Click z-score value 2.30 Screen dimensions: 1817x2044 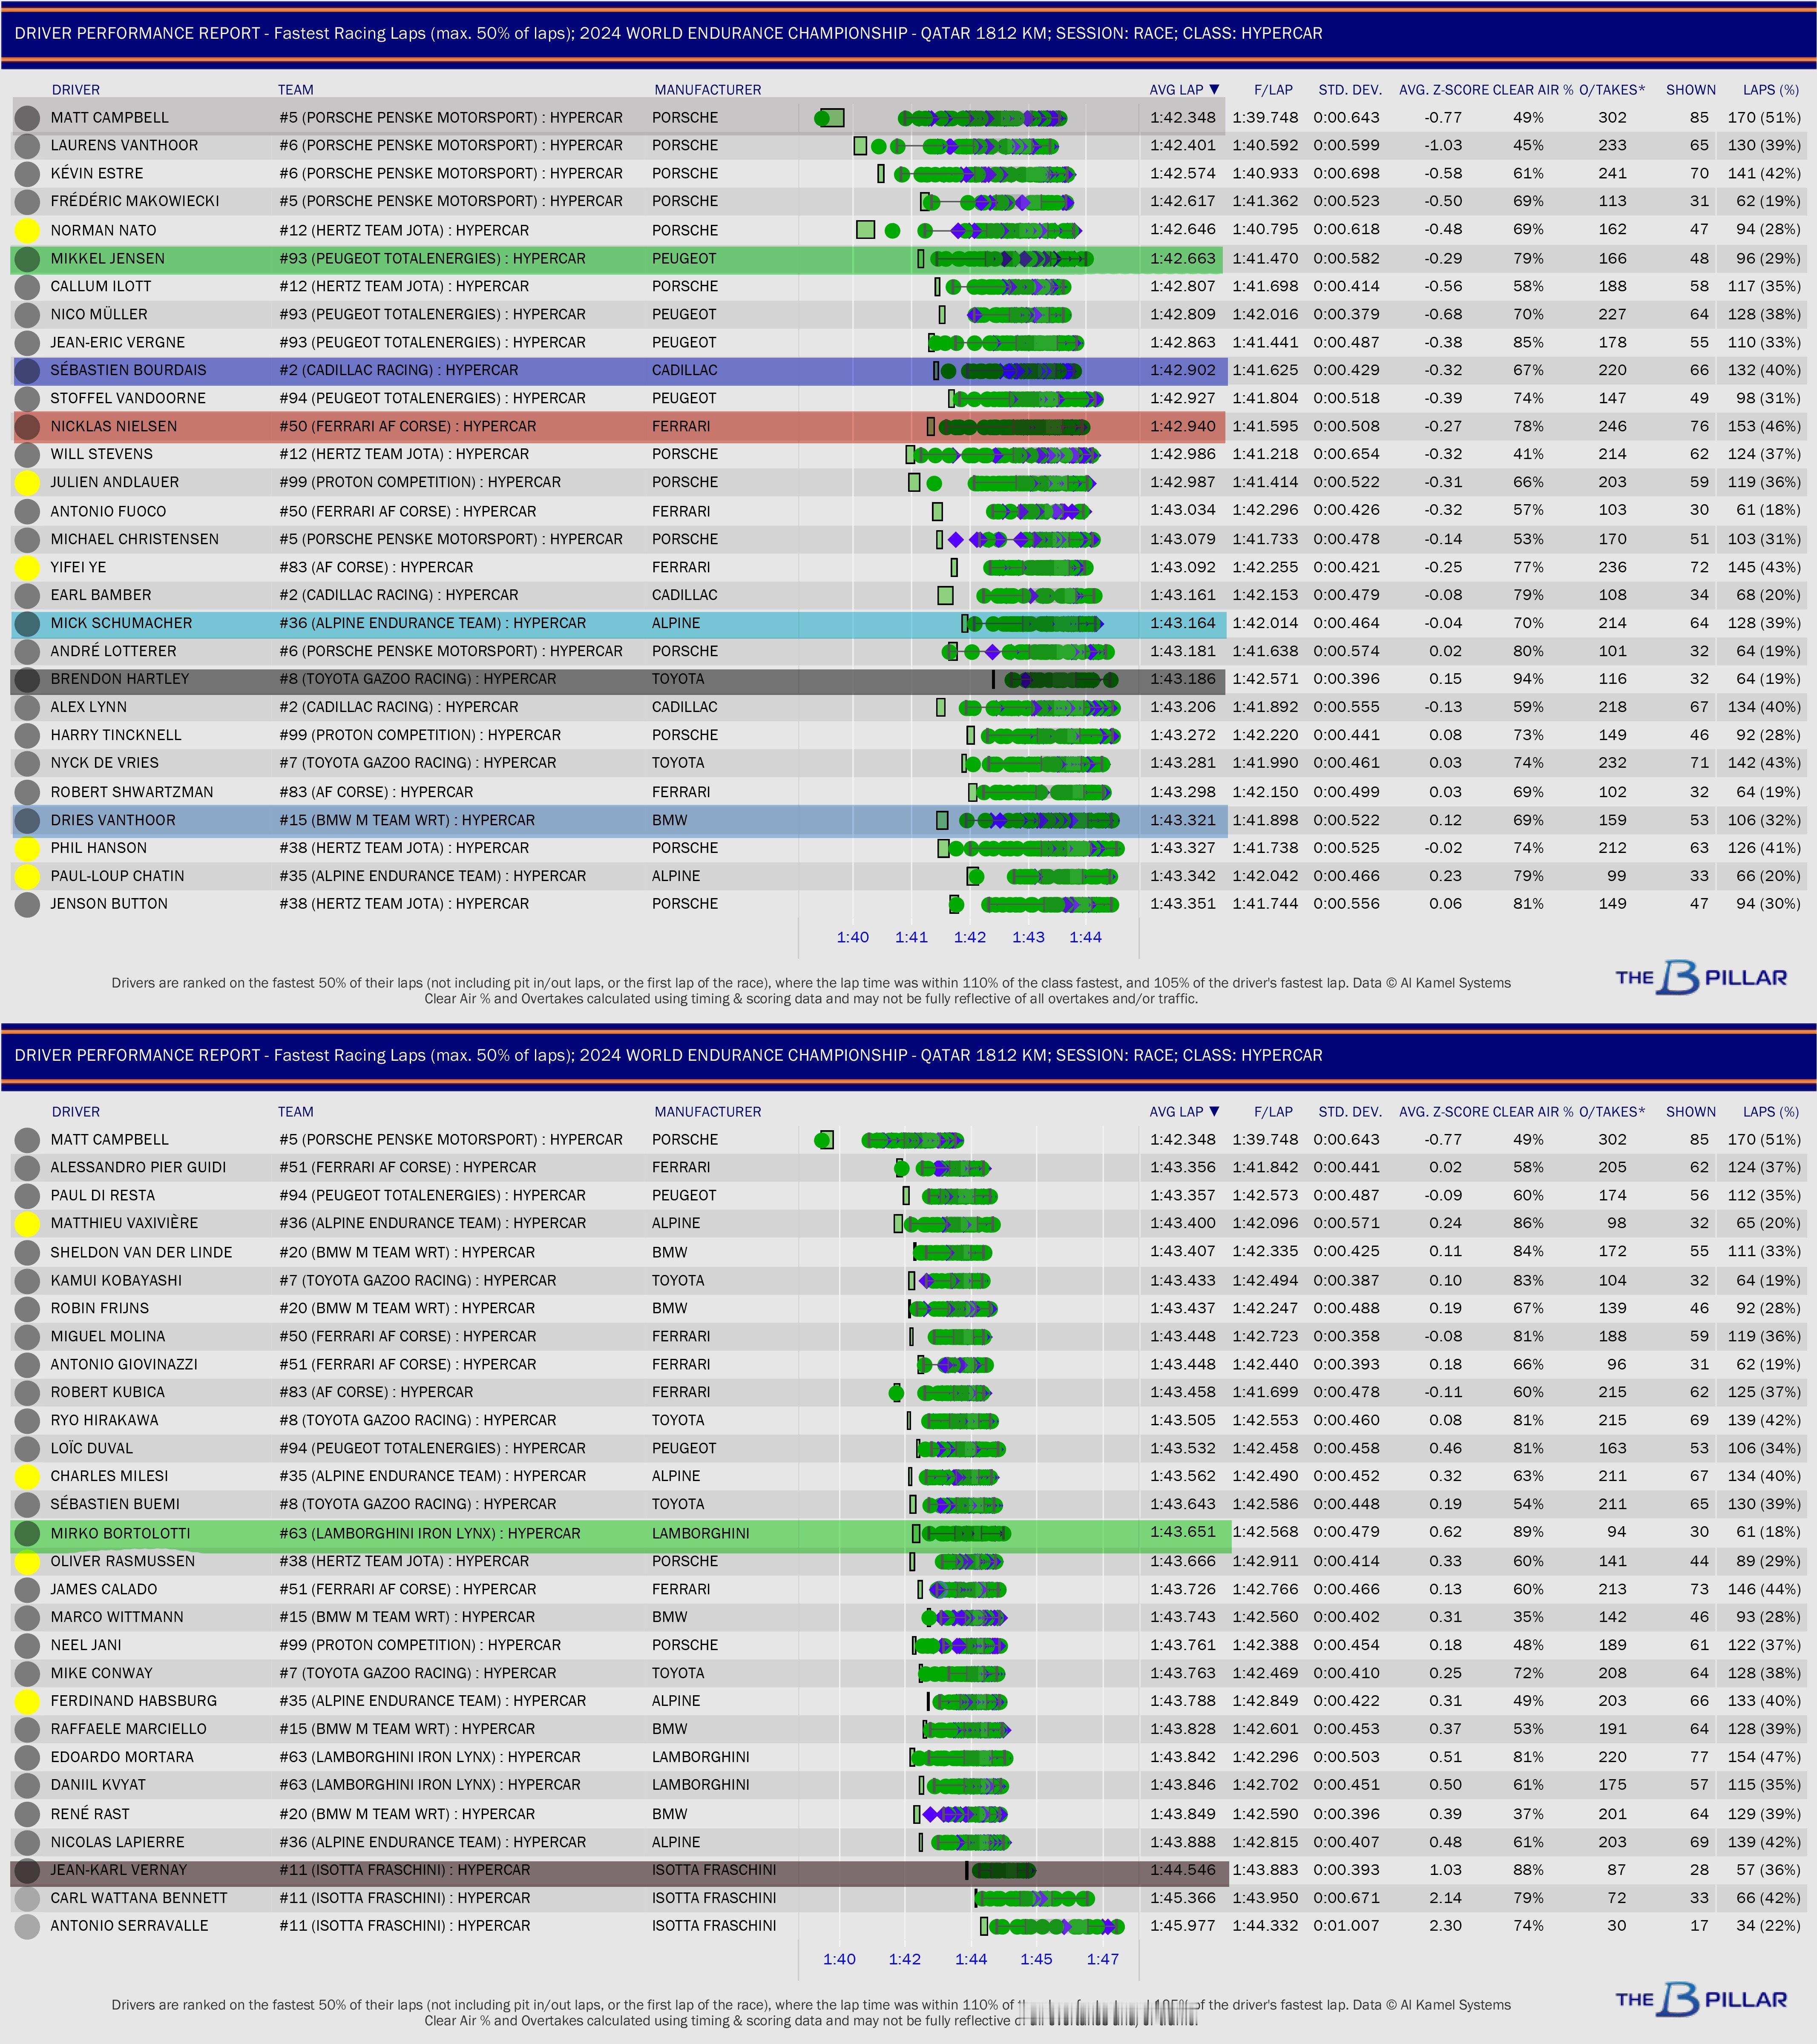[1446, 1926]
